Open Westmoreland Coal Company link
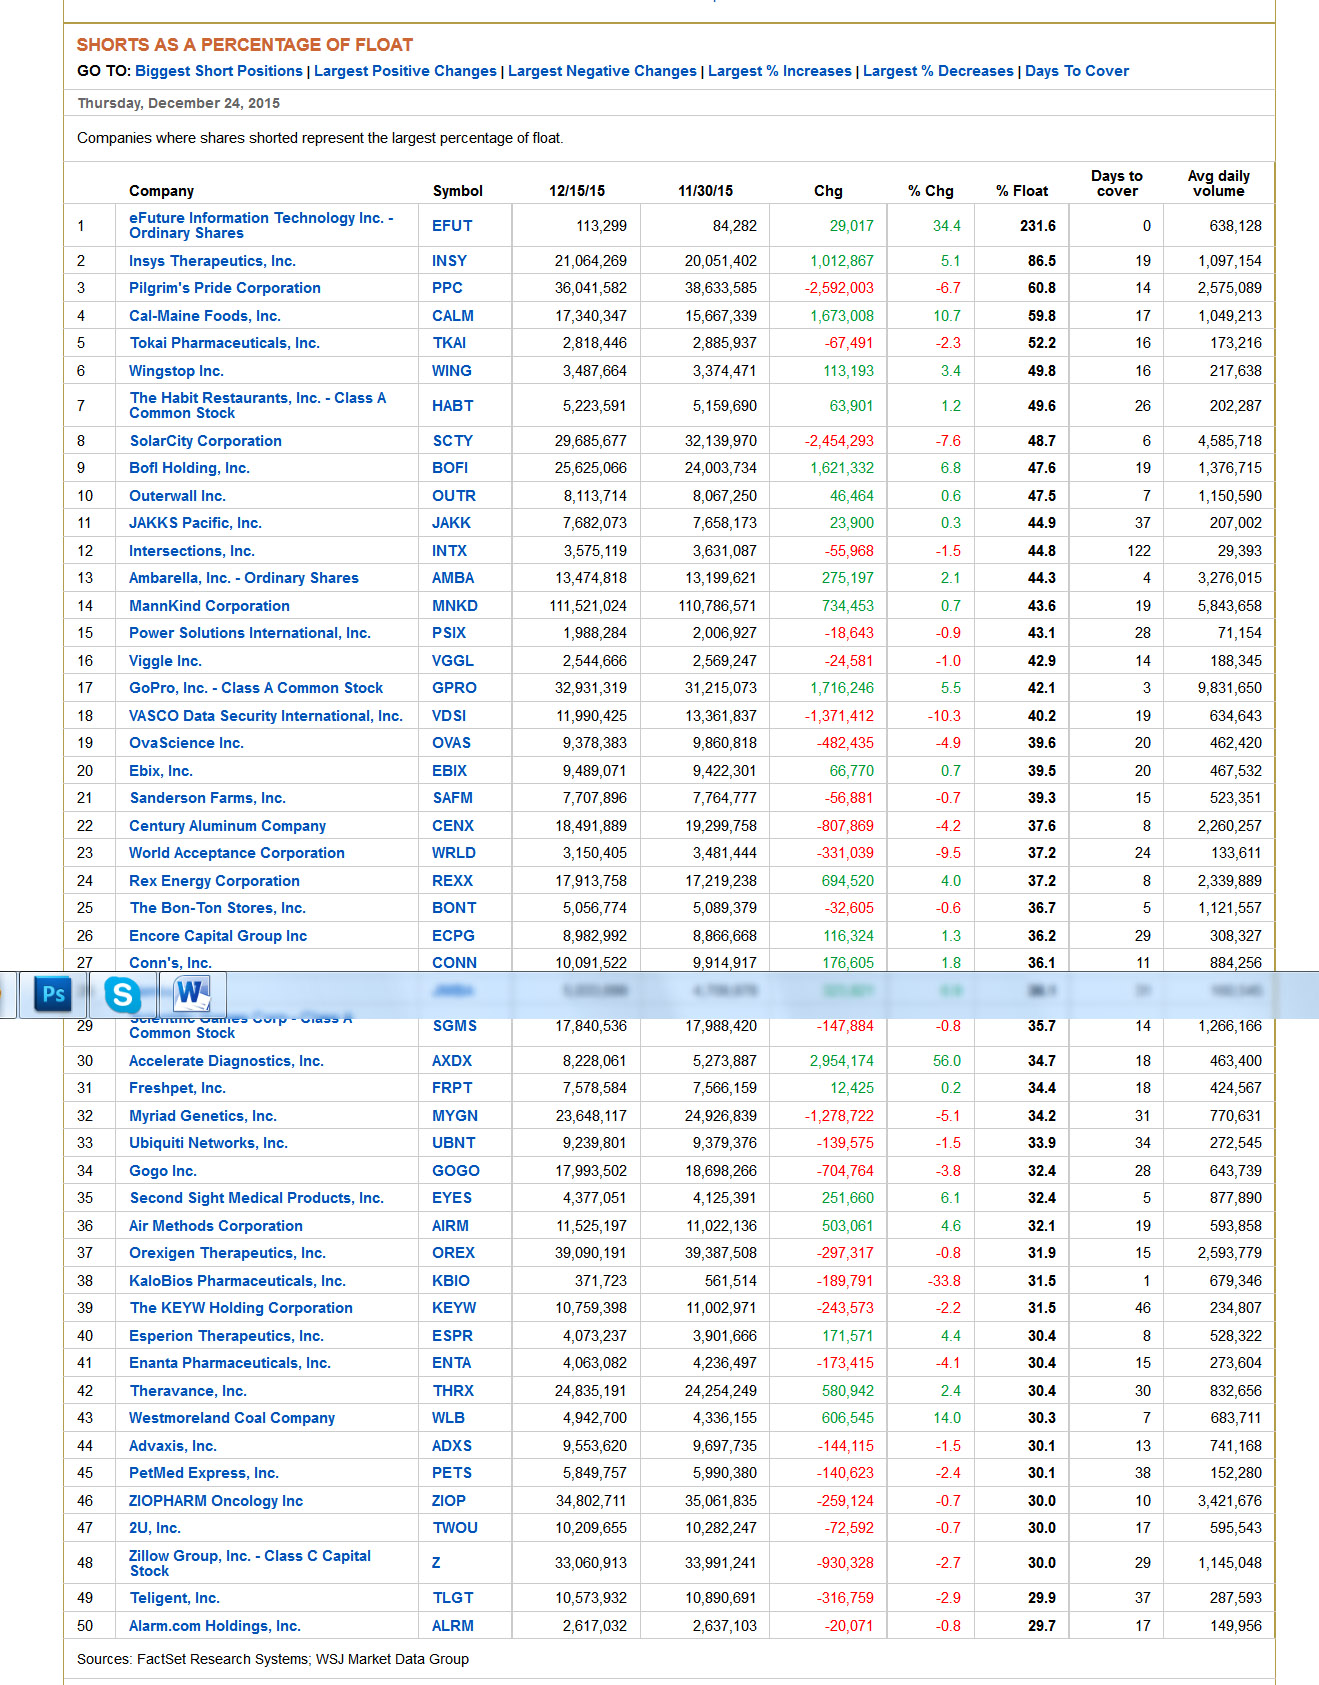Image resolution: width=1319 pixels, height=1685 pixels. pos(232,1418)
